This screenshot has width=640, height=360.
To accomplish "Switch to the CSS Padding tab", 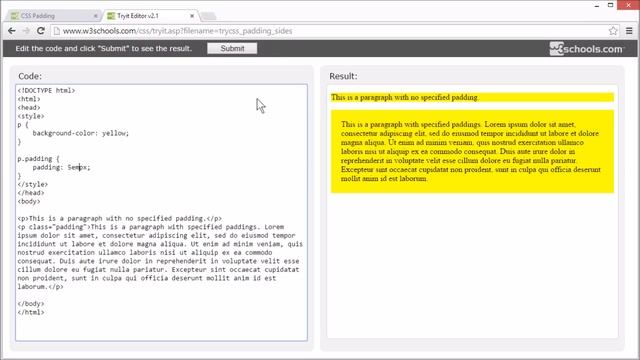I will (53, 16).
